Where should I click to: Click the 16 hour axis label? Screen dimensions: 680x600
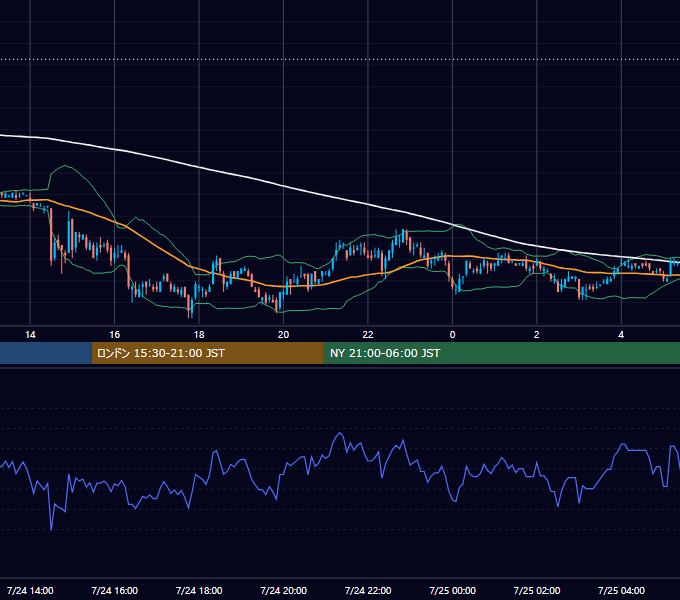(x=114, y=335)
